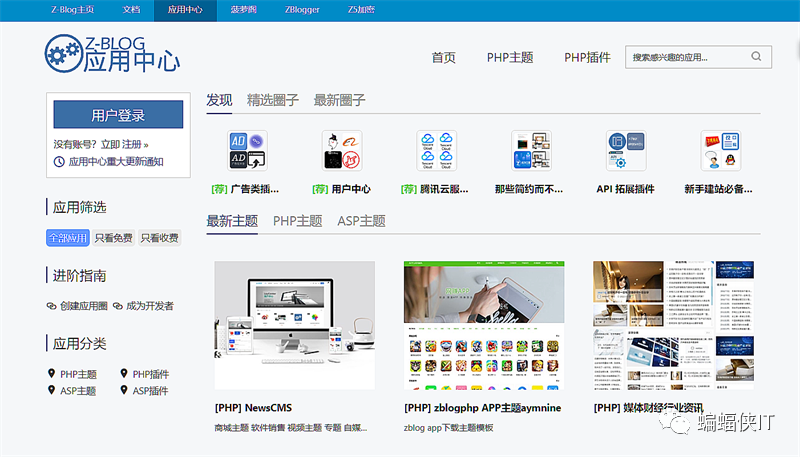Image resolution: width=800 pixels, height=457 pixels.
Task: Switch to the 发现 tab
Action: 219,100
